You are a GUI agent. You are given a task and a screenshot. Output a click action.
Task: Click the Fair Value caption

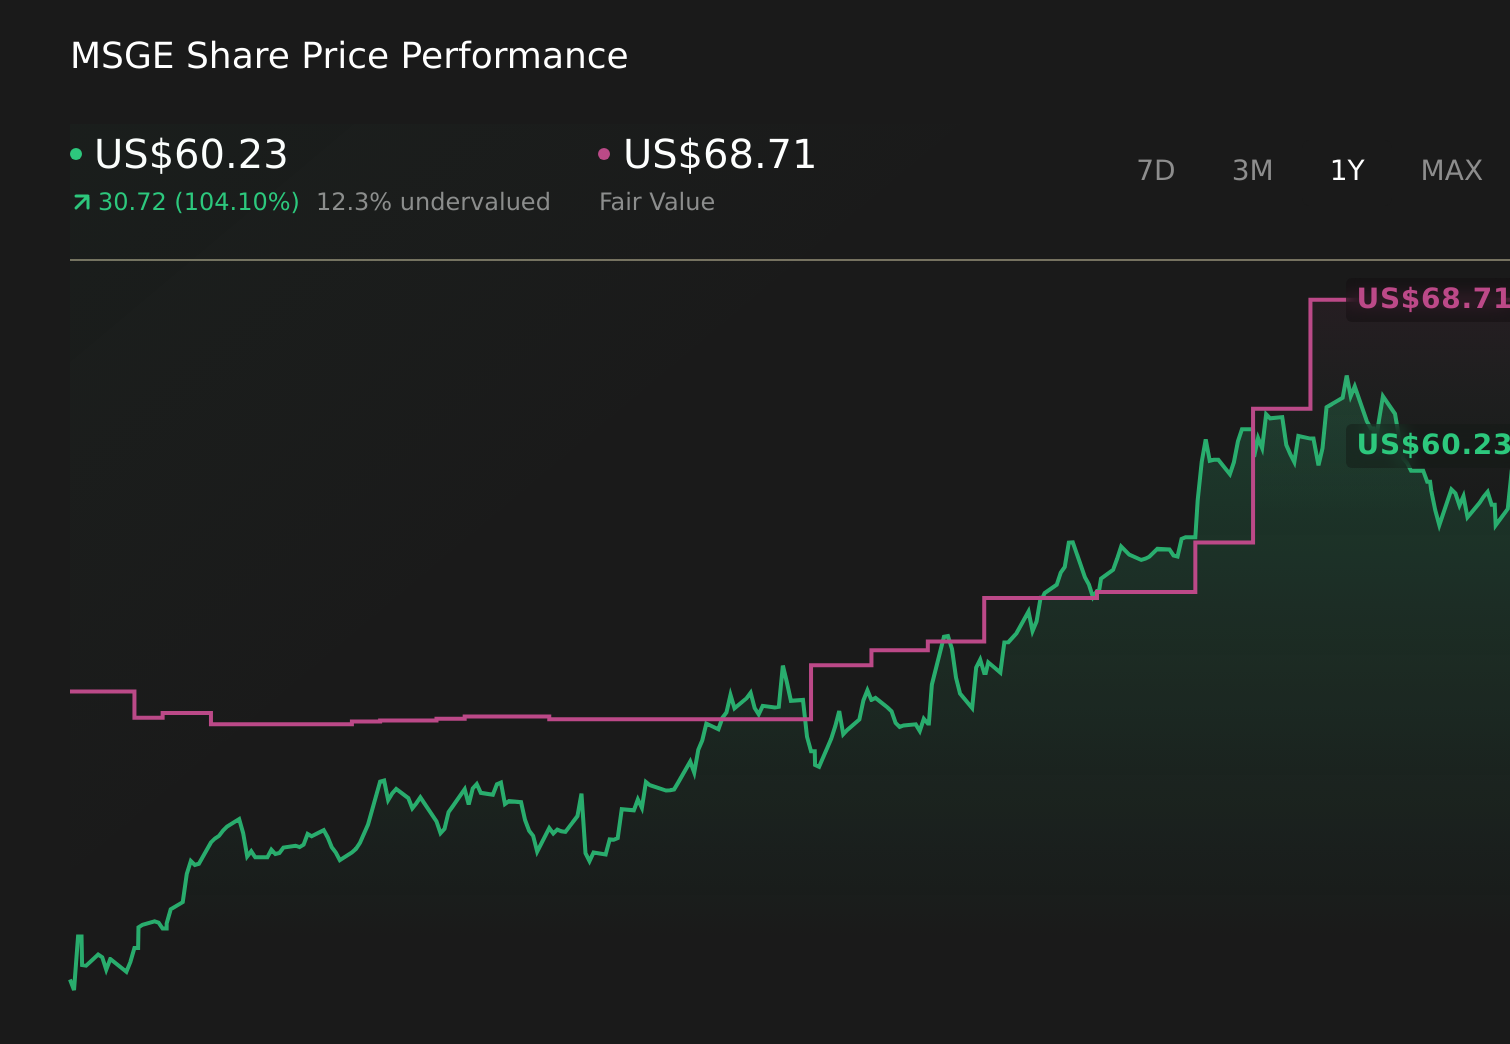pyautogui.click(x=656, y=201)
